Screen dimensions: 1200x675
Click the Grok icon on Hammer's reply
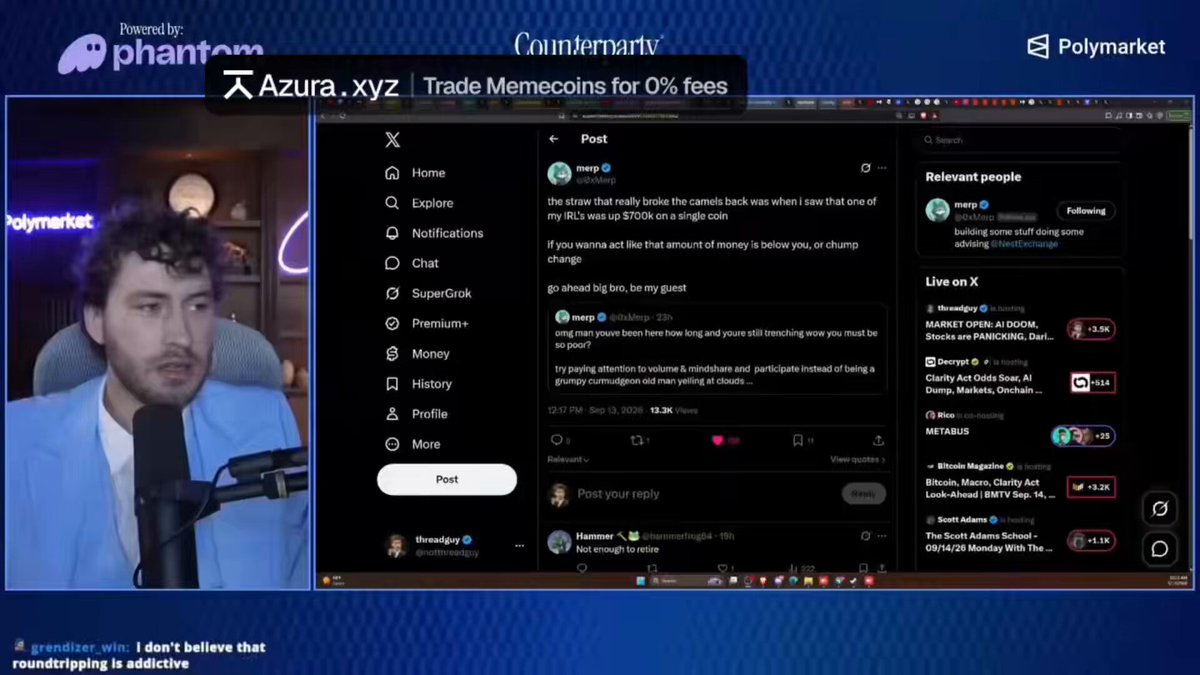click(x=866, y=536)
